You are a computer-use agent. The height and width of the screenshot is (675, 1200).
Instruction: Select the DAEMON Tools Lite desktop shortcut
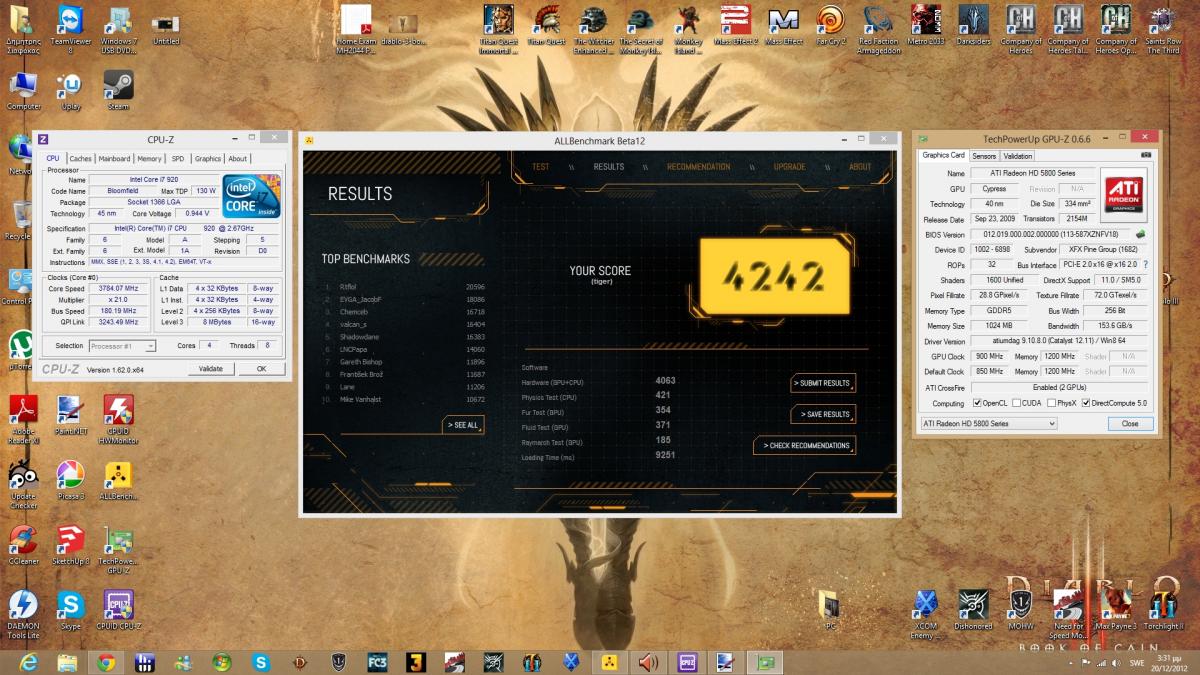(23, 615)
